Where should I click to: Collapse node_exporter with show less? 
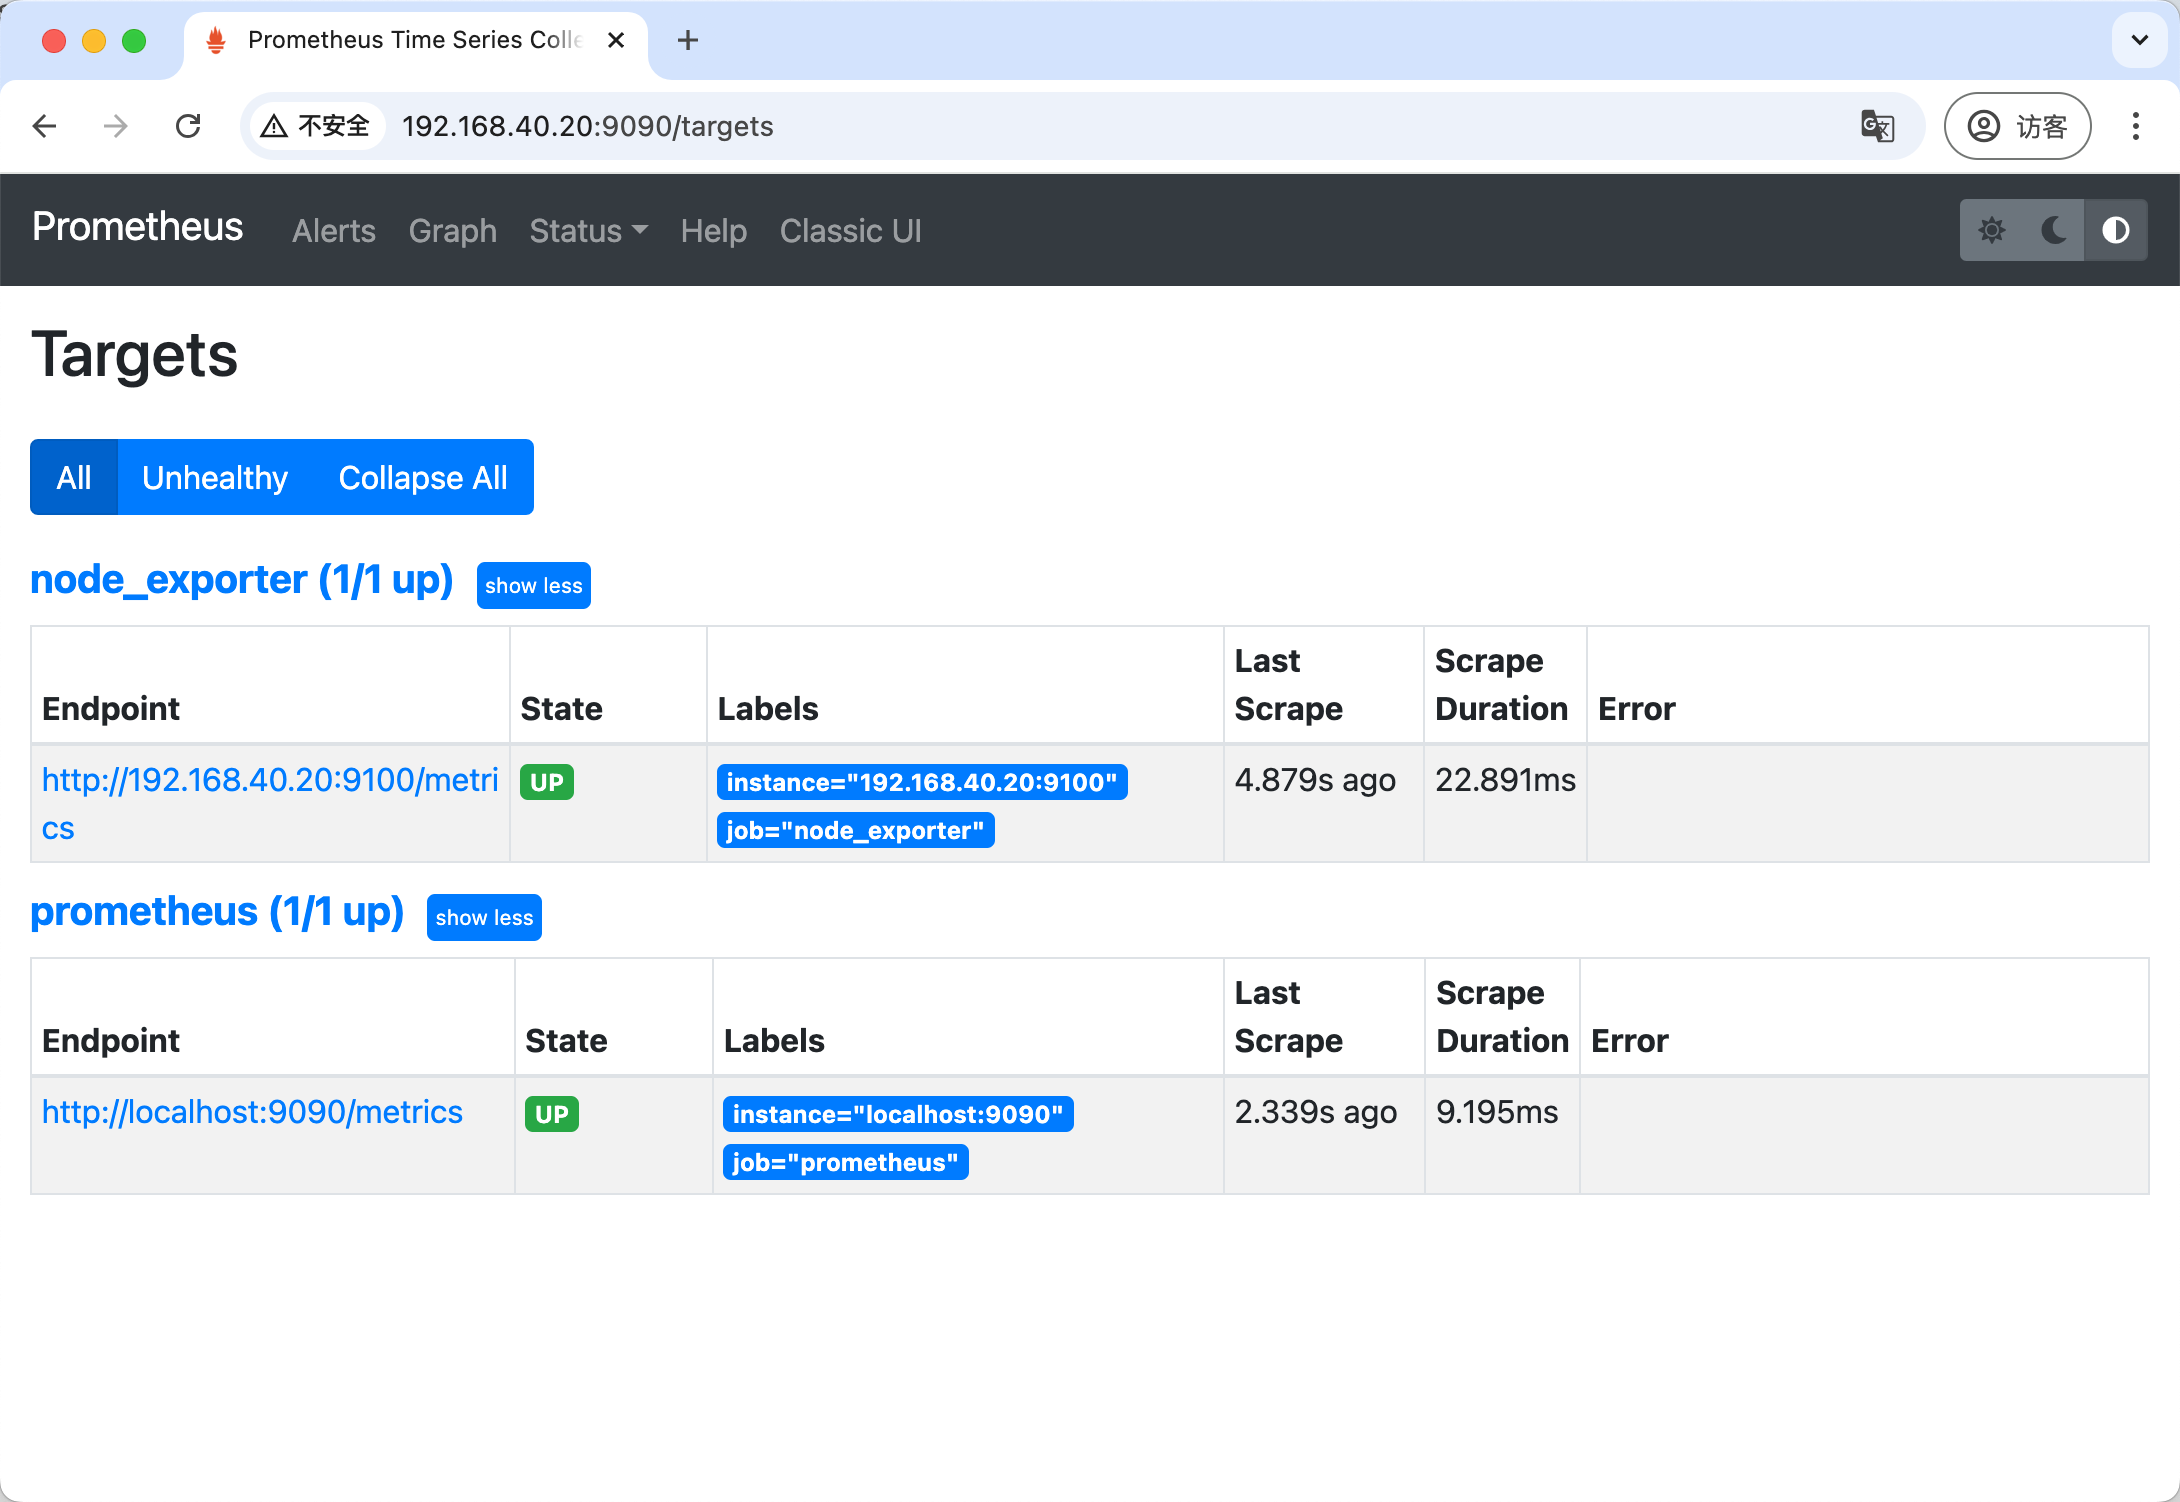533,585
